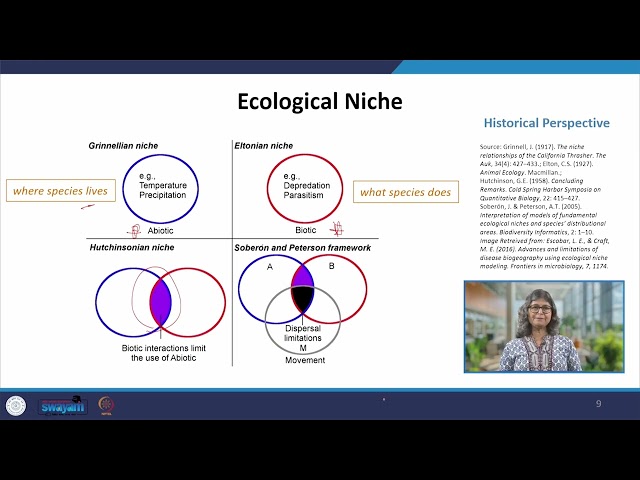The height and width of the screenshot is (480, 640).
Task: Click the black intersection area of Venn
Action: click(302, 299)
